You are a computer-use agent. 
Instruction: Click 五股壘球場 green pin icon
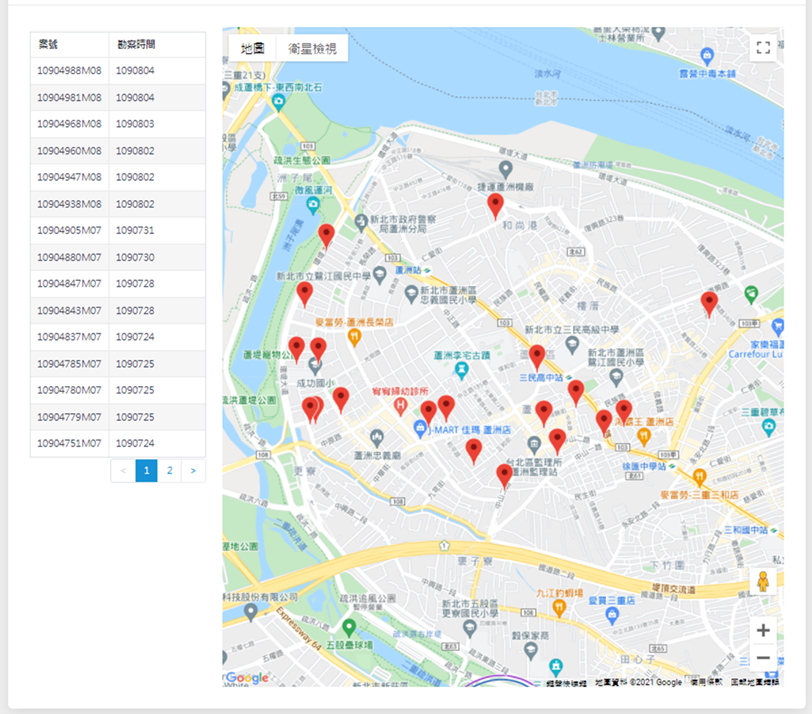click(349, 628)
